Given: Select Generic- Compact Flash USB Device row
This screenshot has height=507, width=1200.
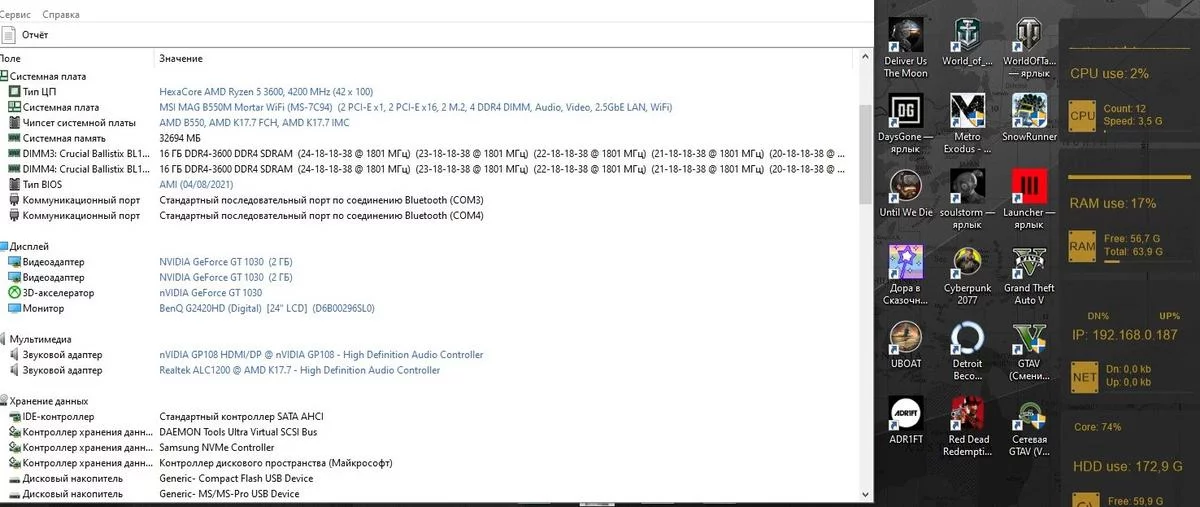Looking at the screenshot, I should click(236, 478).
